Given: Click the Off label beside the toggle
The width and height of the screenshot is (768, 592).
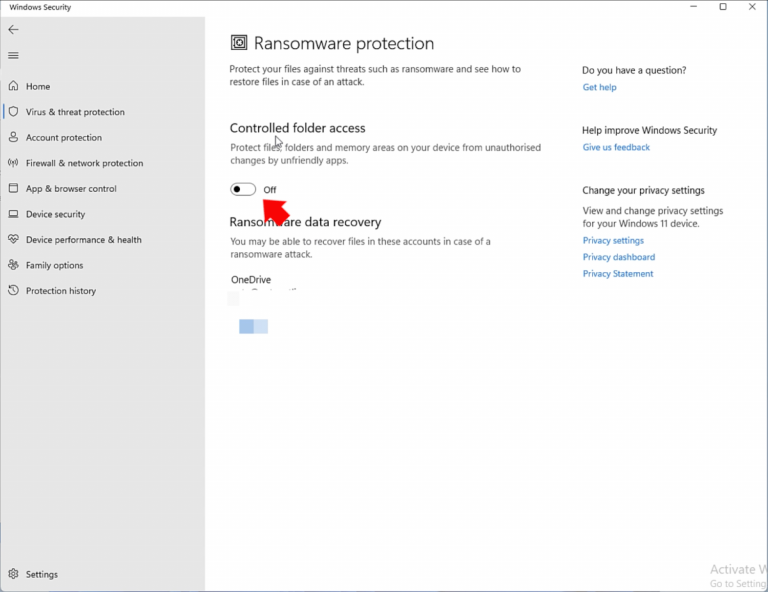Looking at the screenshot, I should pyautogui.click(x=270, y=189).
